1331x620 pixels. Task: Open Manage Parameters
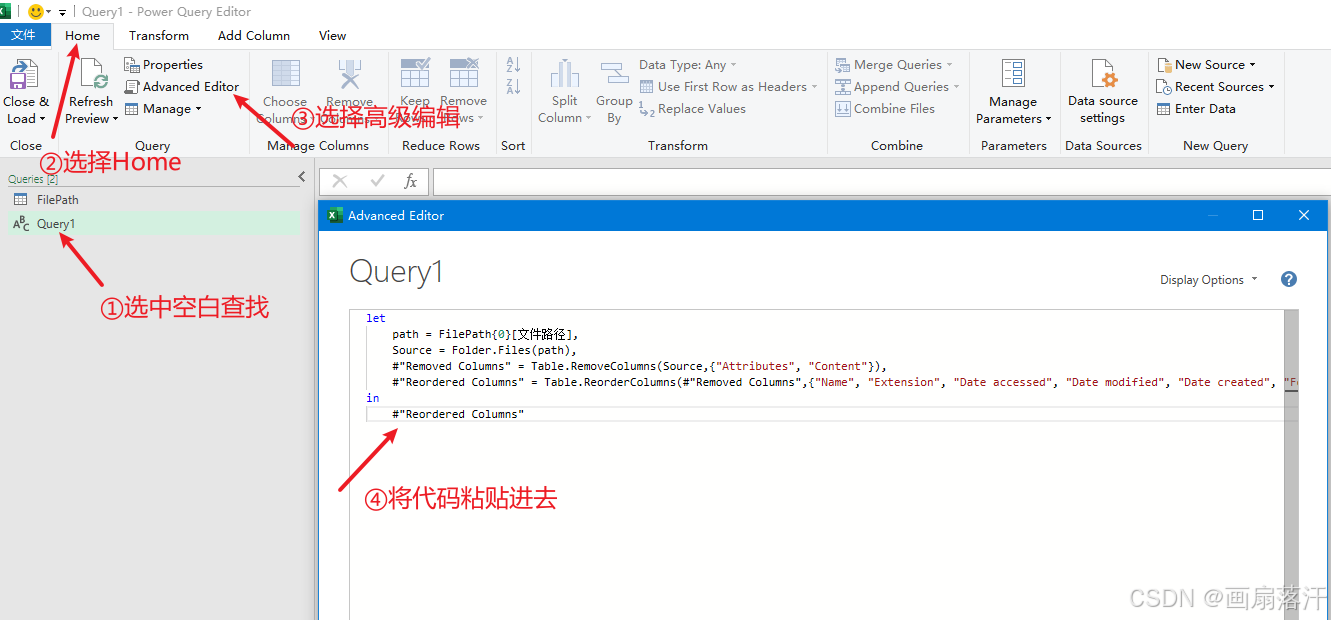pos(1013,88)
